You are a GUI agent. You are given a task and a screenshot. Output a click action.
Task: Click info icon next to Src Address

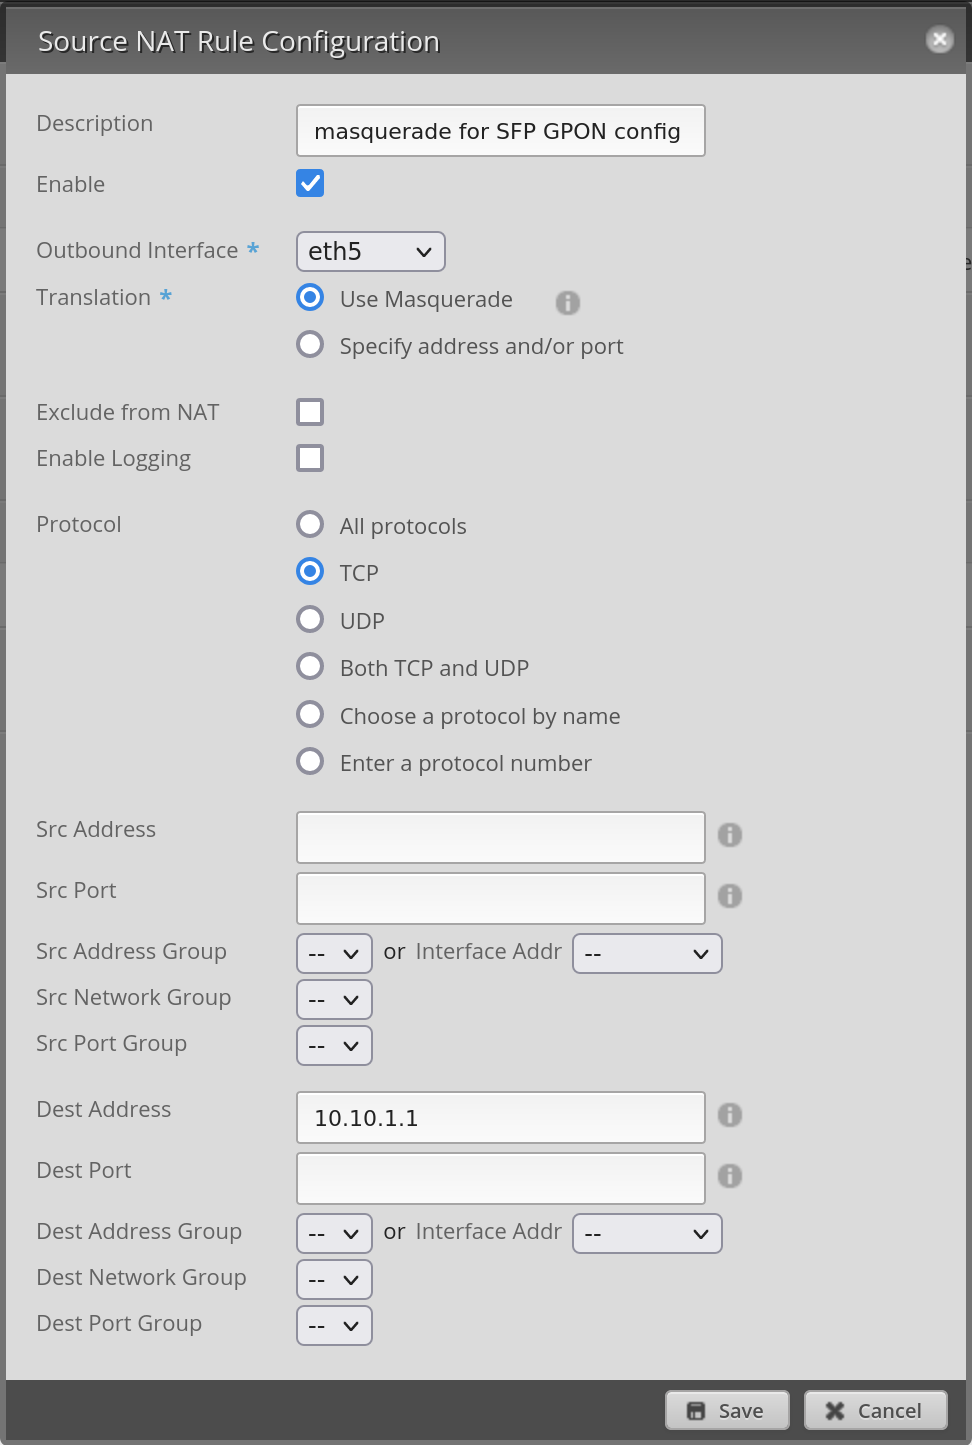730,835
